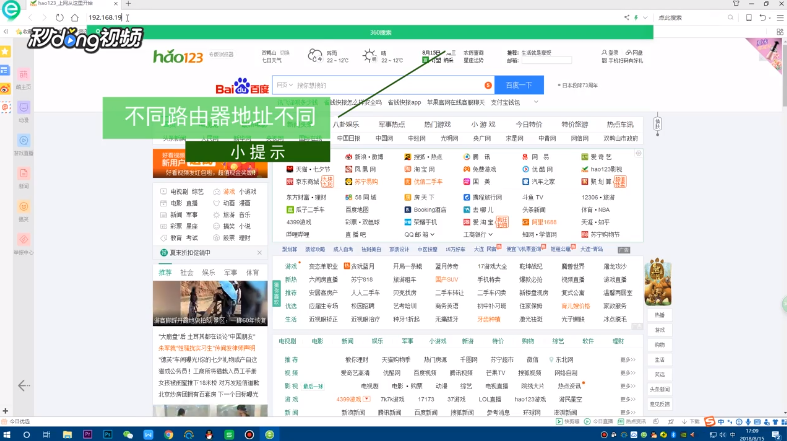This screenshot has height=441, width=787.
Task: Click the bear mascot game ad thumbnail
Action: click(x=659, y=282)
